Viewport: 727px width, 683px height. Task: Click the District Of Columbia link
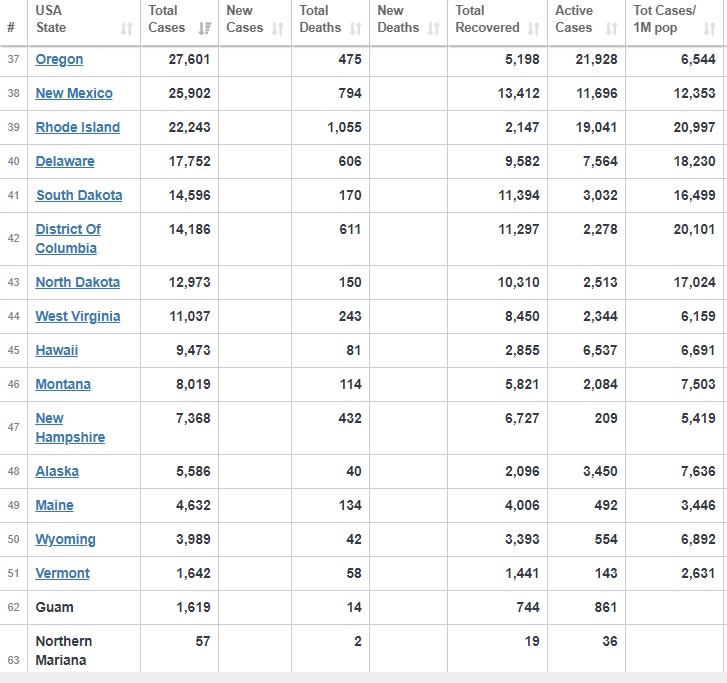pyautogui.click(x=68, y=238)
